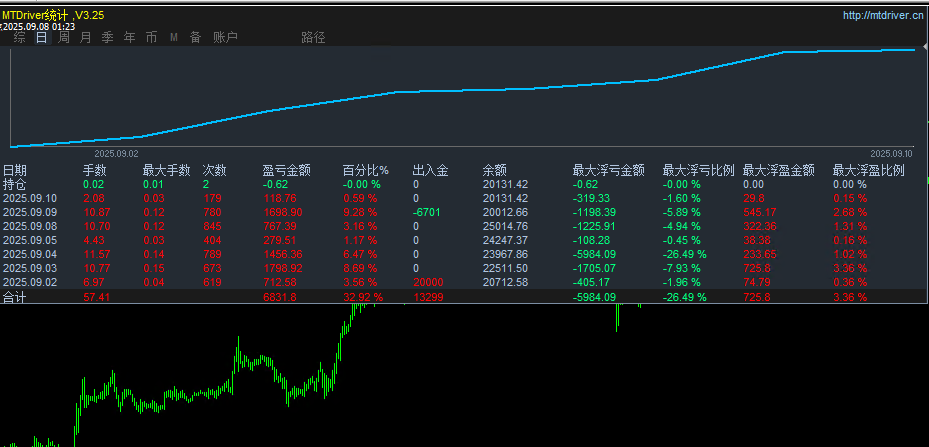Click the 1798.92 profit value
This screenshot has height=447, width=929.
pyautogui.click(x=283, y=268)
